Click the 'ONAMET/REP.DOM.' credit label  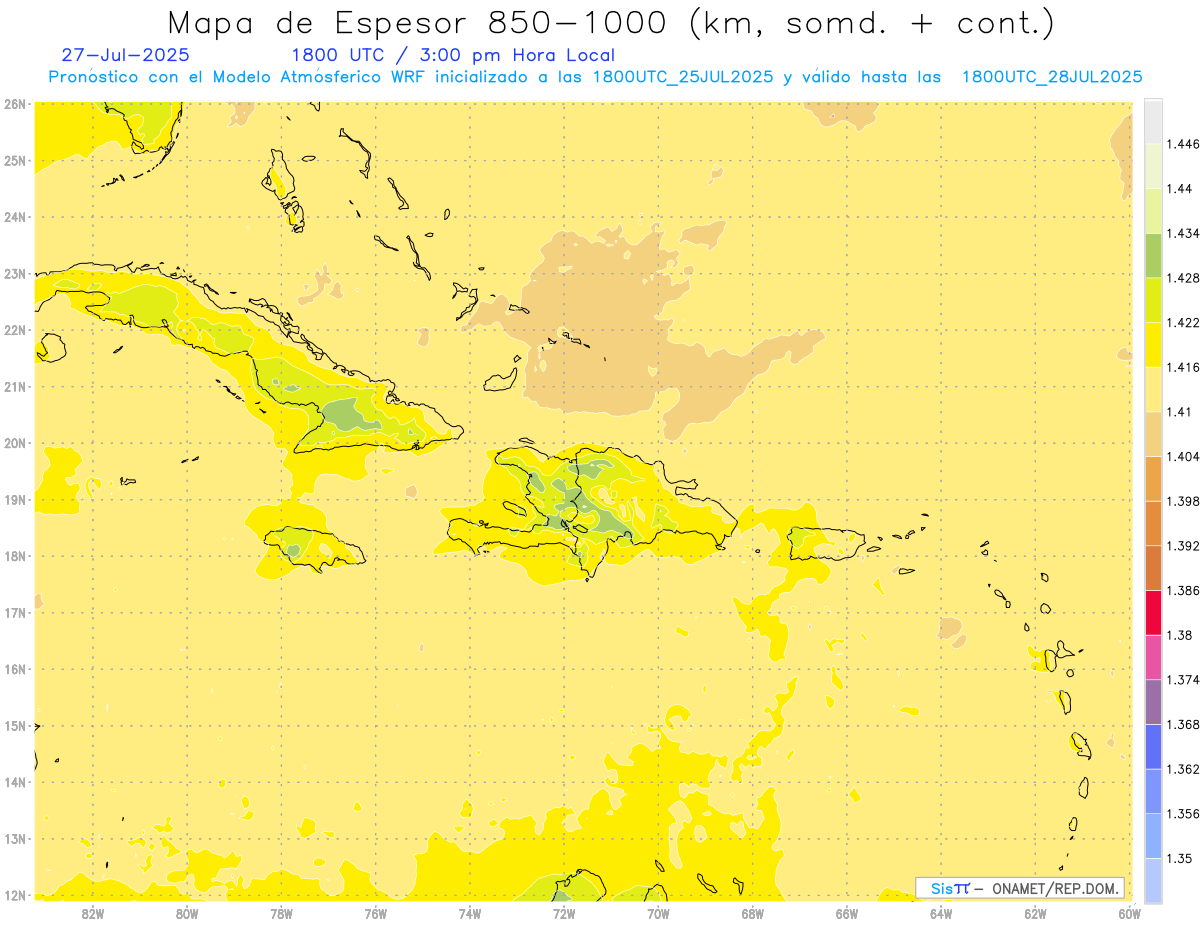pyautogui.click(x=1056, y=888)
